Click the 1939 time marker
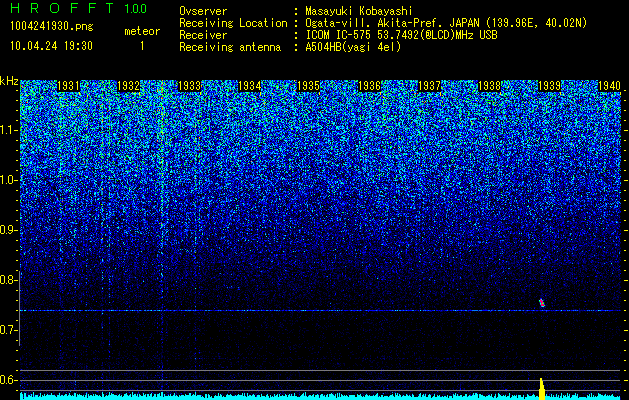Image resolution: width=629 pixels, height=400 pixels. (550, 86)
